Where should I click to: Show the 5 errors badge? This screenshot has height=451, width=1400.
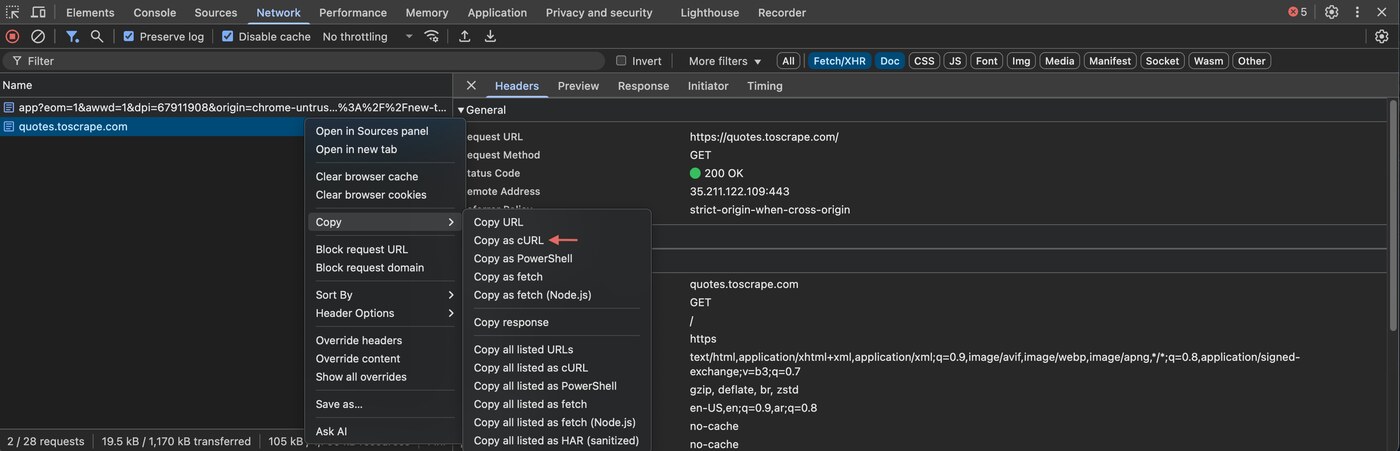[1297, 12]
